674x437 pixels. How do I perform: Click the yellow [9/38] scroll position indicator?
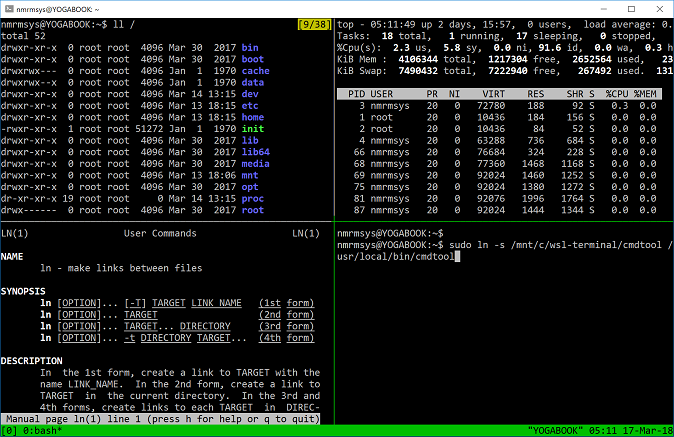tap(314, 24)
